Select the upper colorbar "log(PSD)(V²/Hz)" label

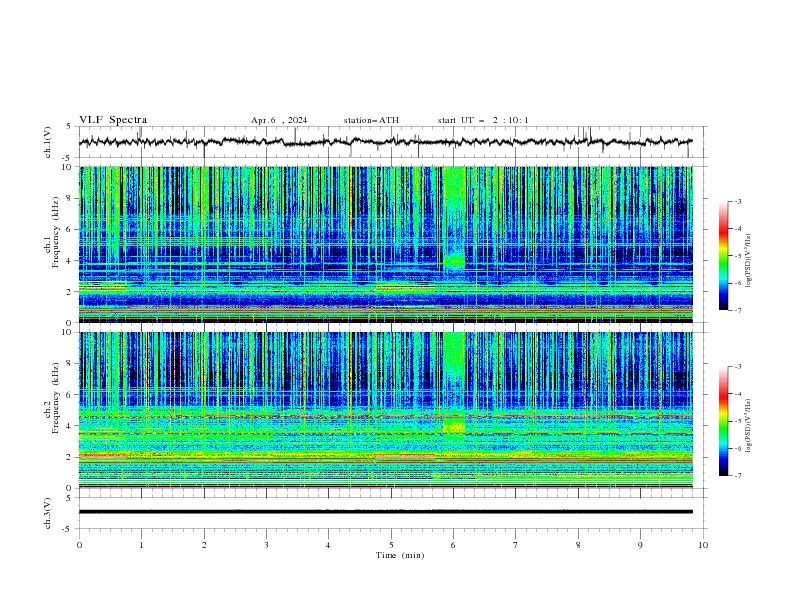(748, 261)
